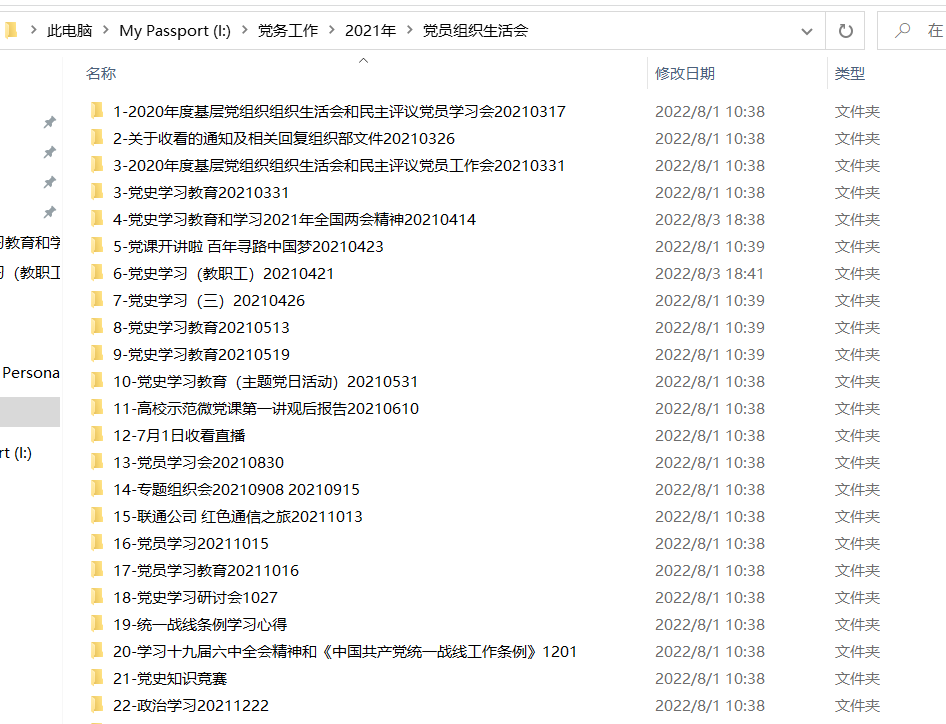Click folder icon of 8-党史学习教育20210513
The image size is (946, 724).
[97, 327]
